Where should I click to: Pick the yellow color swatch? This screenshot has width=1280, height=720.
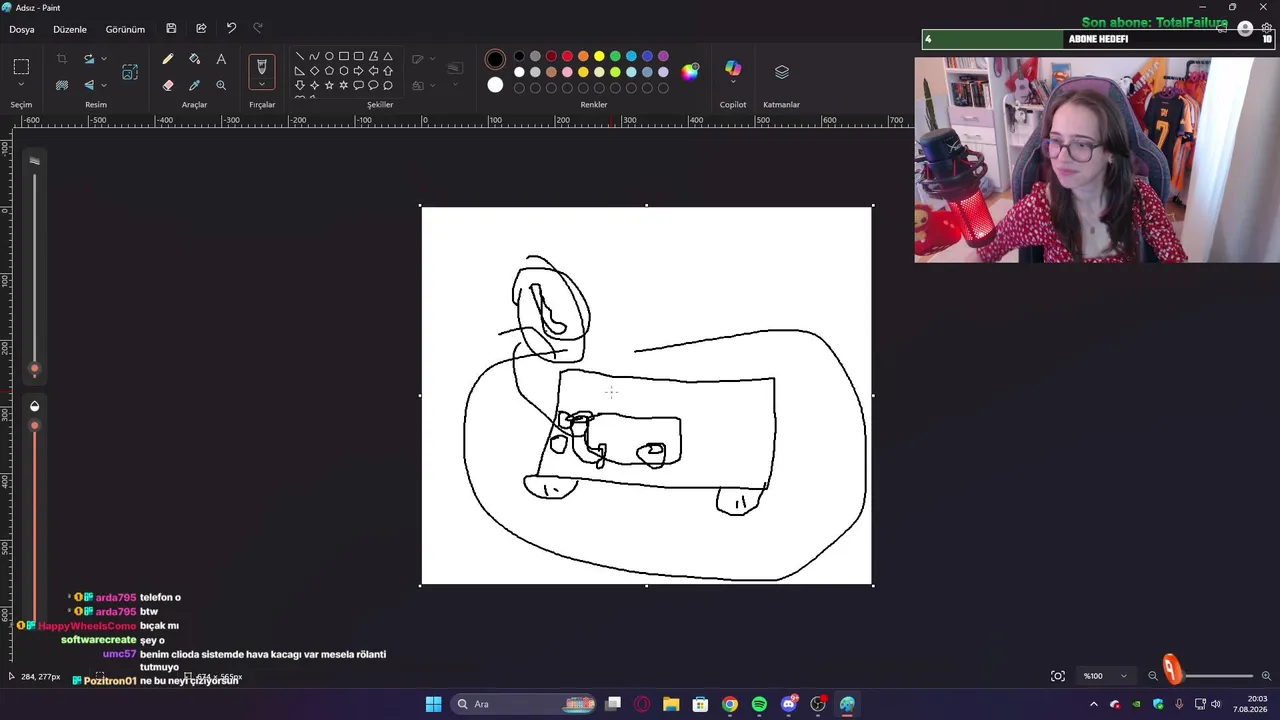[x=599, y=56]
